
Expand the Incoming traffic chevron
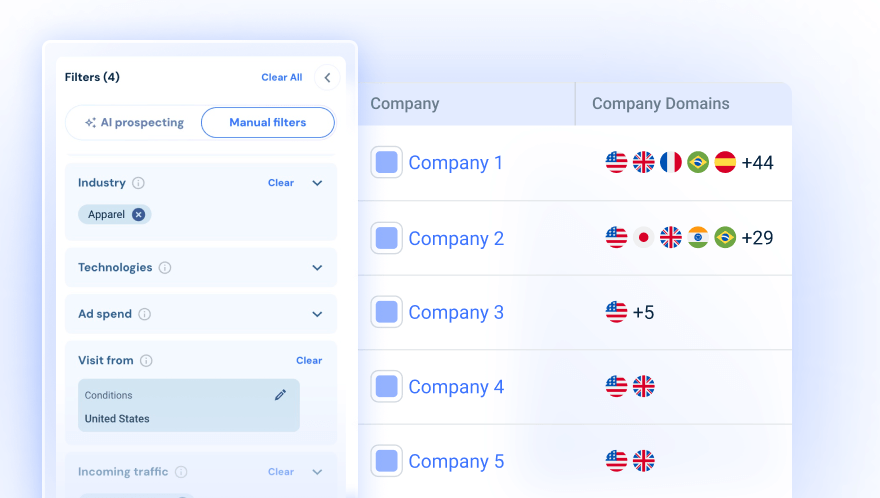click(317, 472)
